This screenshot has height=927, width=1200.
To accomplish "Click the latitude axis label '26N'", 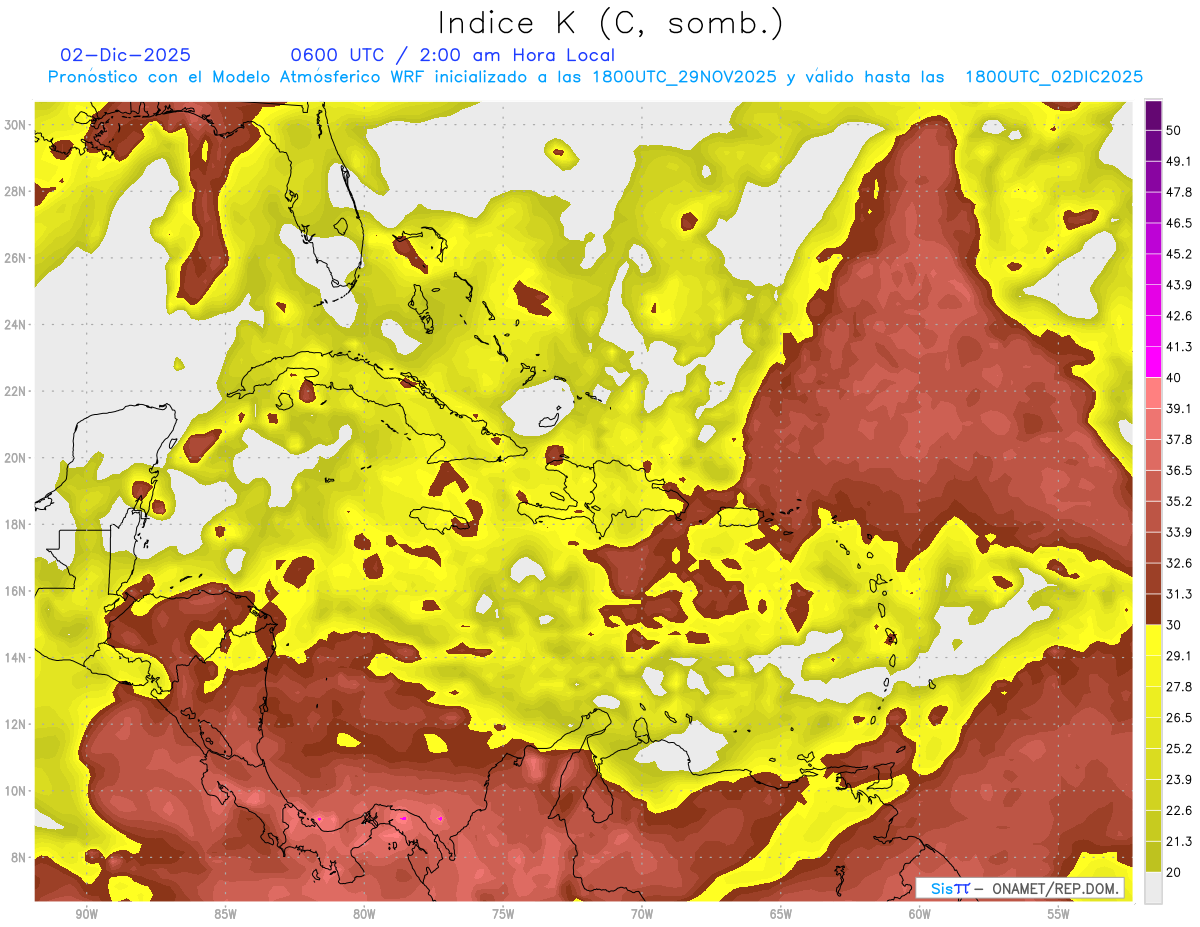I will 17,258.
